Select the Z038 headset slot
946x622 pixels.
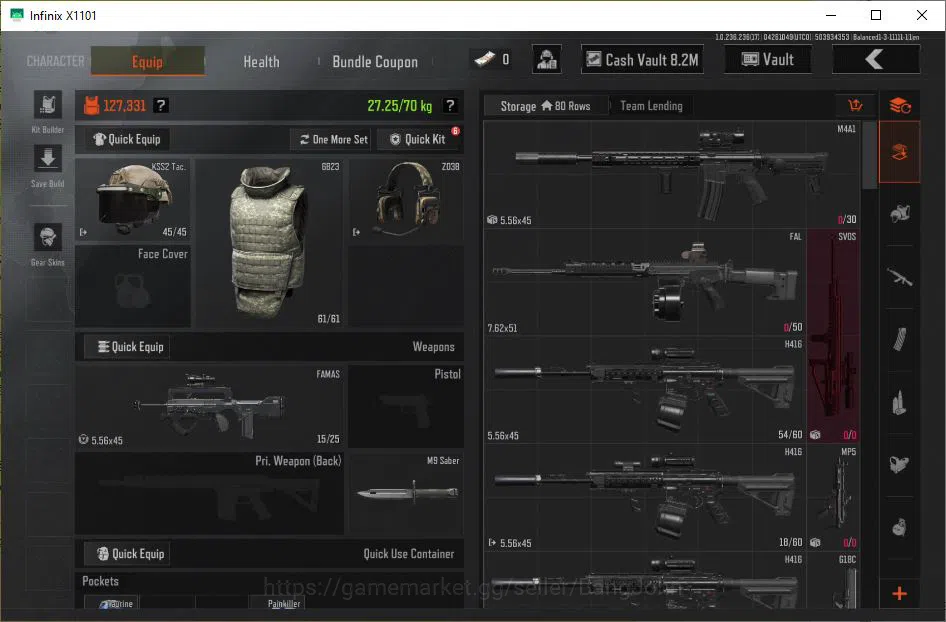pos(407,200)
